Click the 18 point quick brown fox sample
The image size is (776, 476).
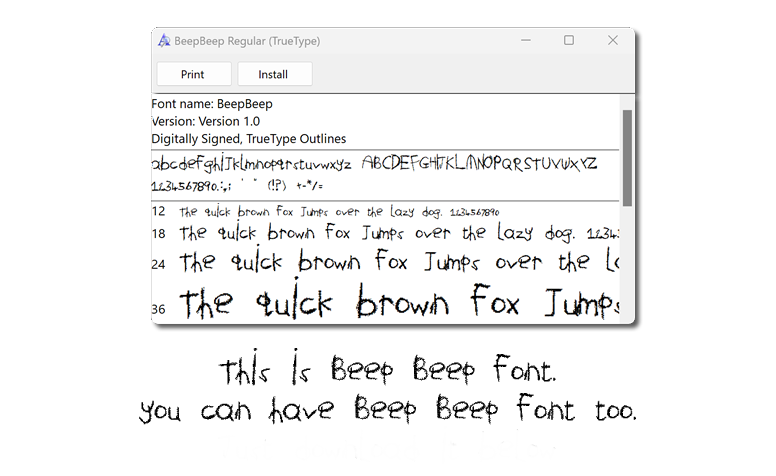[399, 233]
